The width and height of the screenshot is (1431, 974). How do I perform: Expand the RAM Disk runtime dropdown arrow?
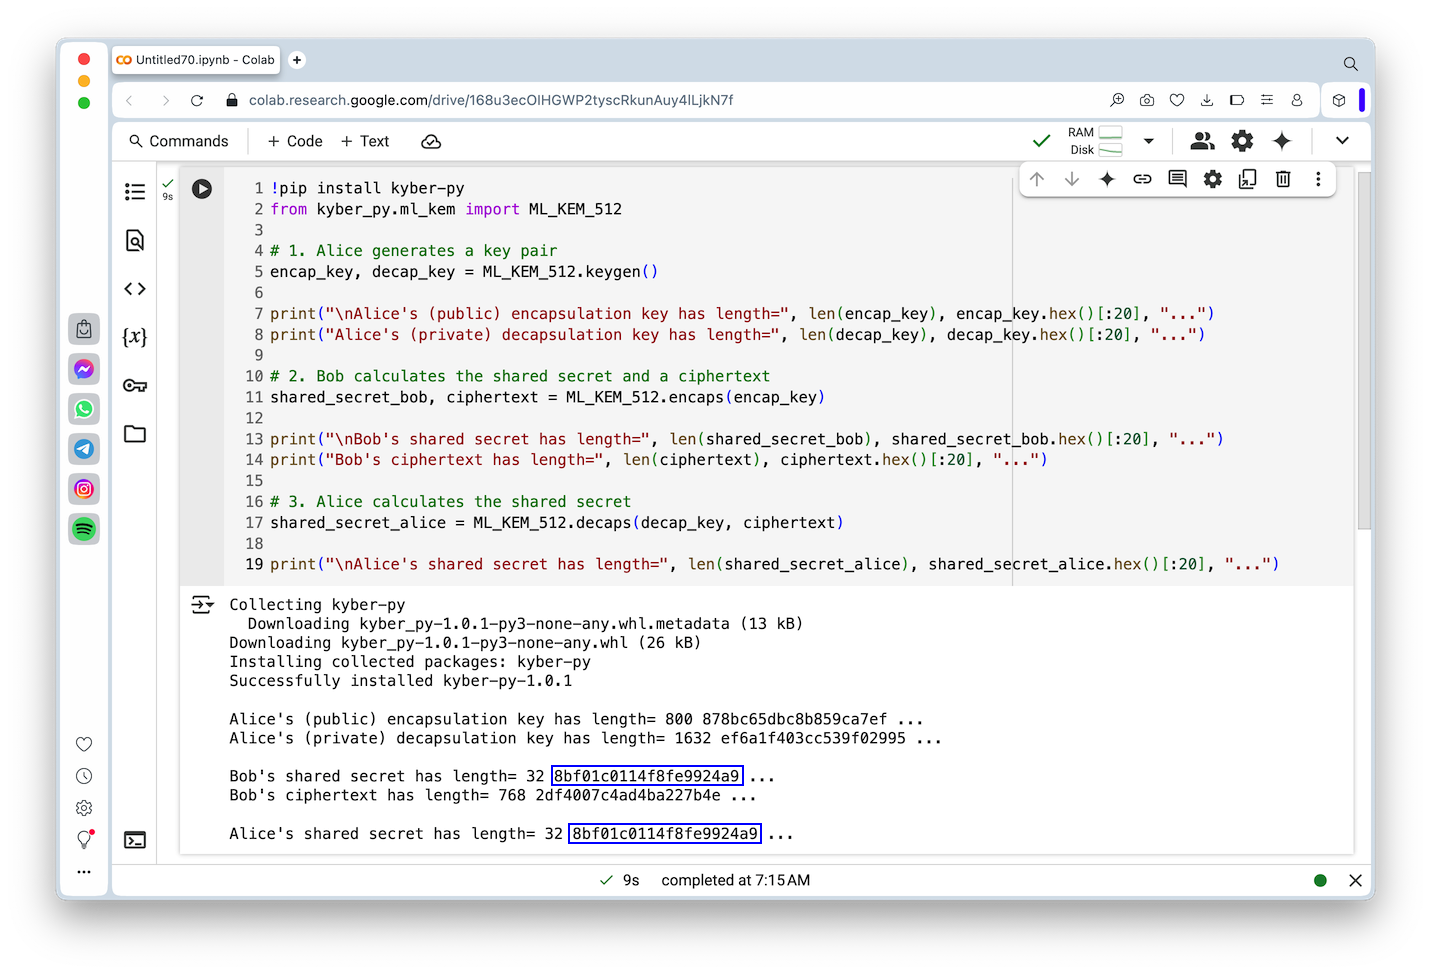[x=1149, y=141]
